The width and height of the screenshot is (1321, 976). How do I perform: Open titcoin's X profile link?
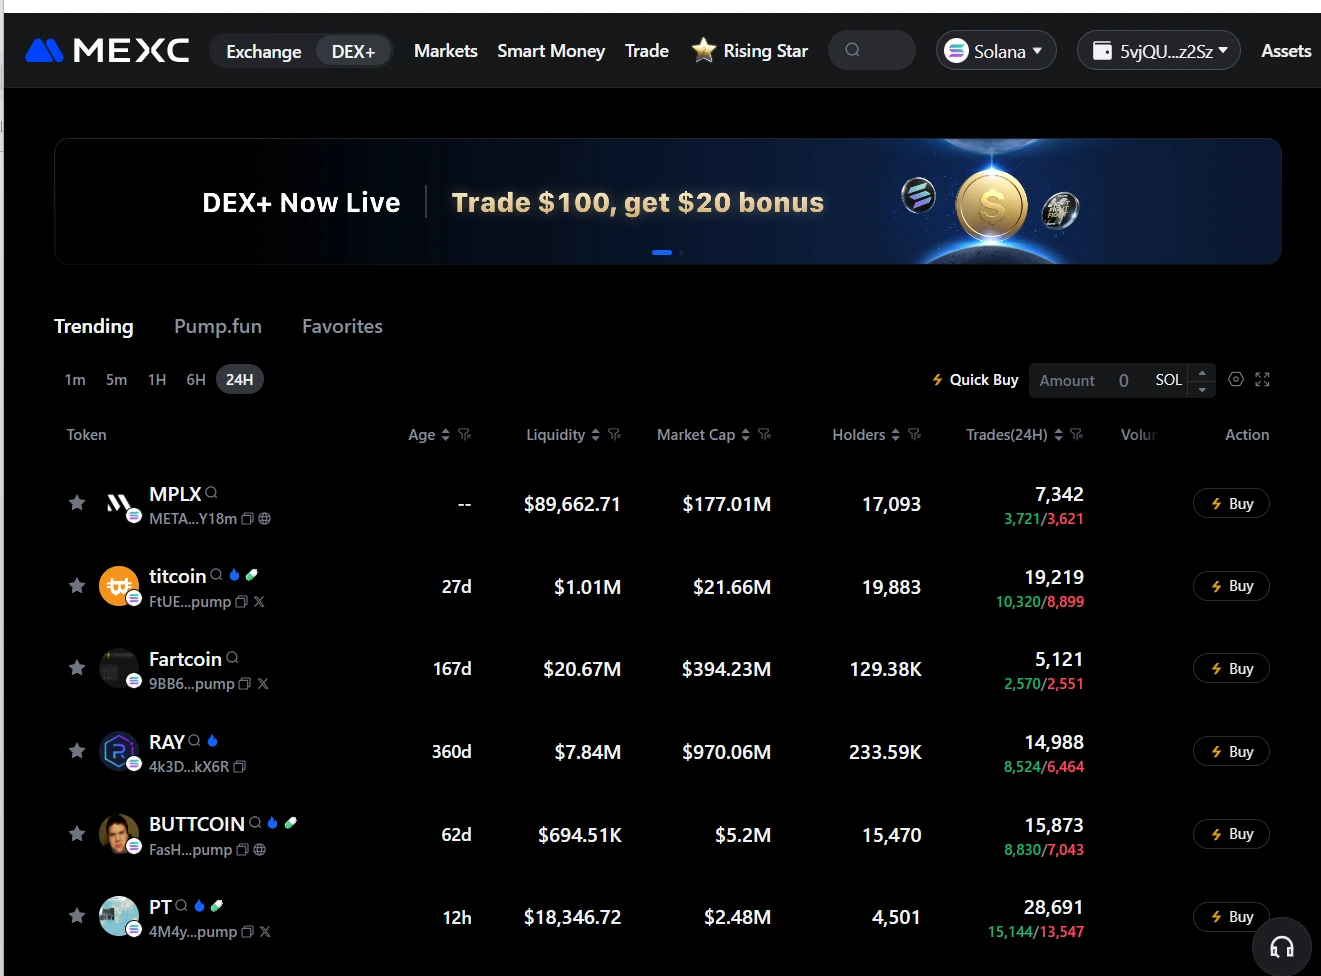pyautogui.click(x=259, y=601)
